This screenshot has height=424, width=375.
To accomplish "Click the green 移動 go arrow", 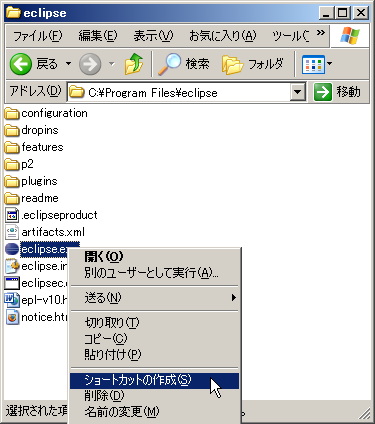I will click(x=323, y=91).
